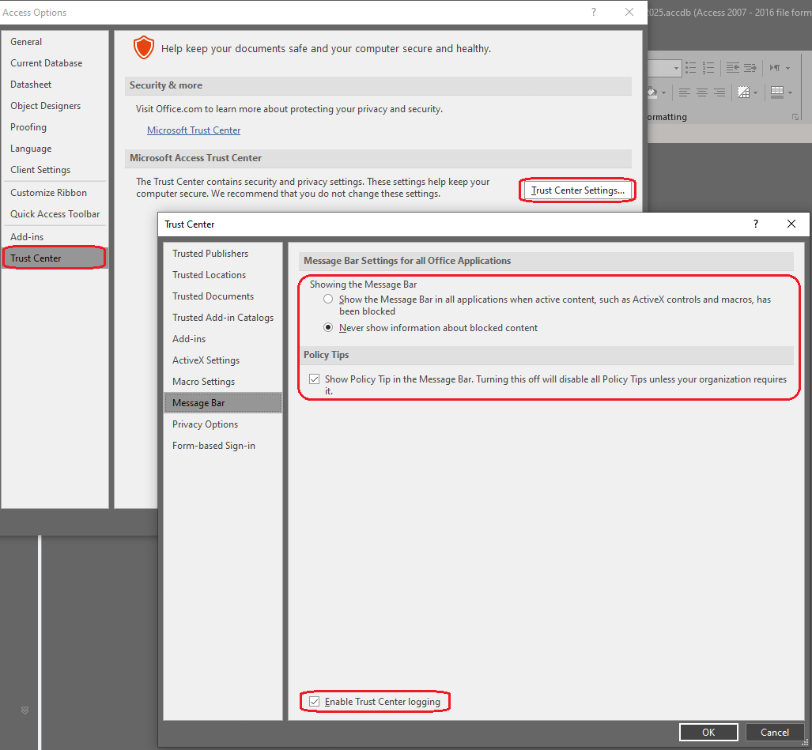Open ActiveX Settings in Trust Center
Image resolution: width=812 pixels, height=750 pixels.
point(223,360)
